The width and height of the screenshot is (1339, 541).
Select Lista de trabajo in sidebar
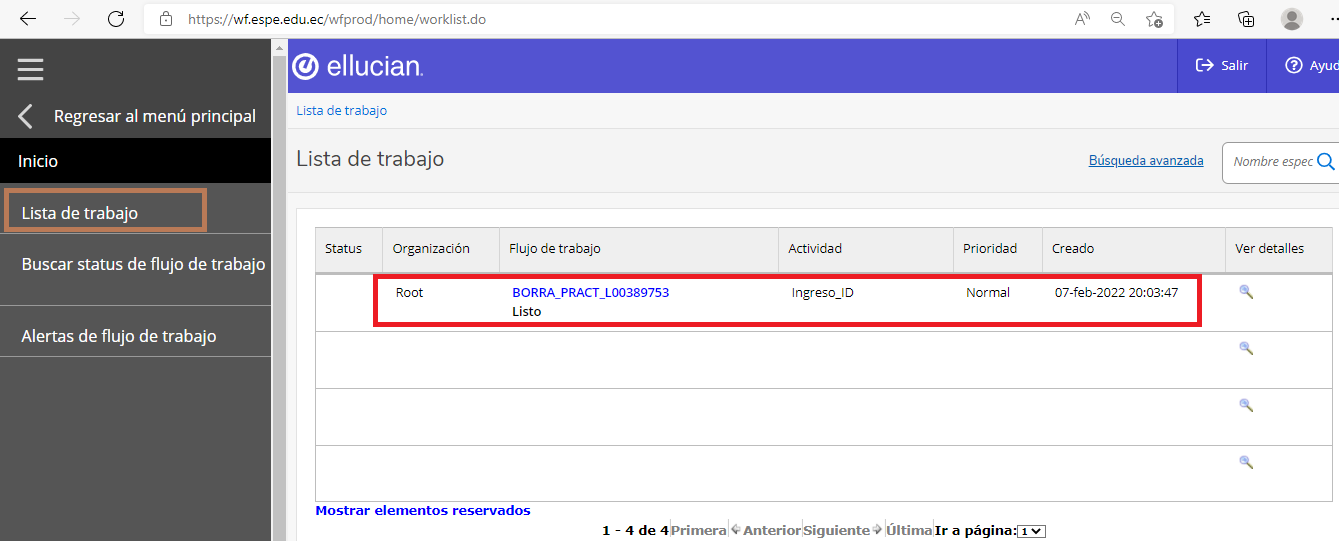pos(80,212)
